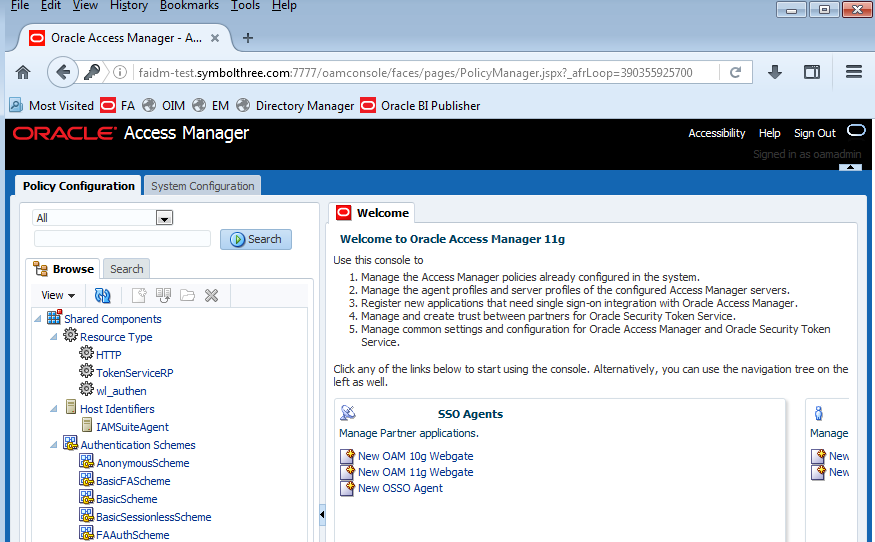Image resolution: width=875 pixels, height=542 pixels.
Task: Open a new browser tab
Action: click(248, 38)
